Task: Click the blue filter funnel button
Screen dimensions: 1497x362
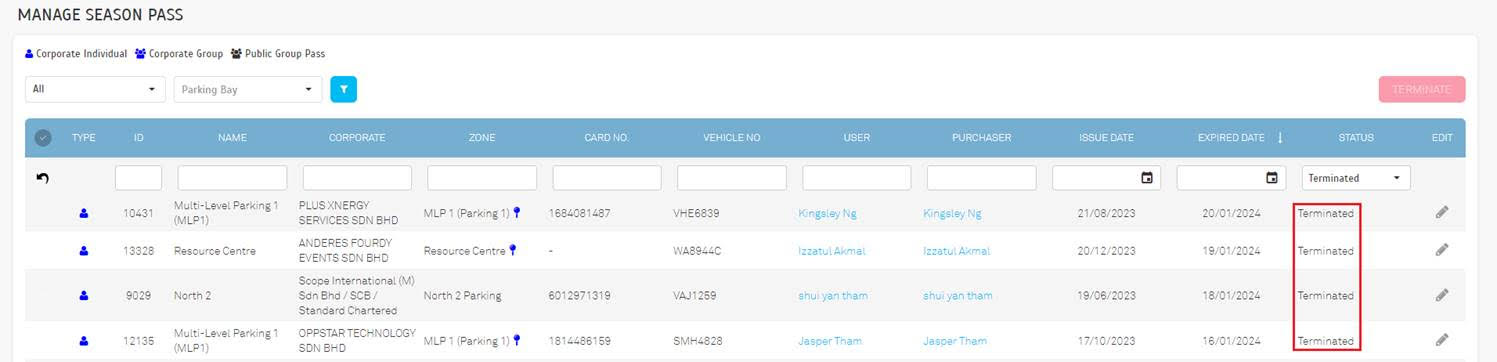Action: 344,89
